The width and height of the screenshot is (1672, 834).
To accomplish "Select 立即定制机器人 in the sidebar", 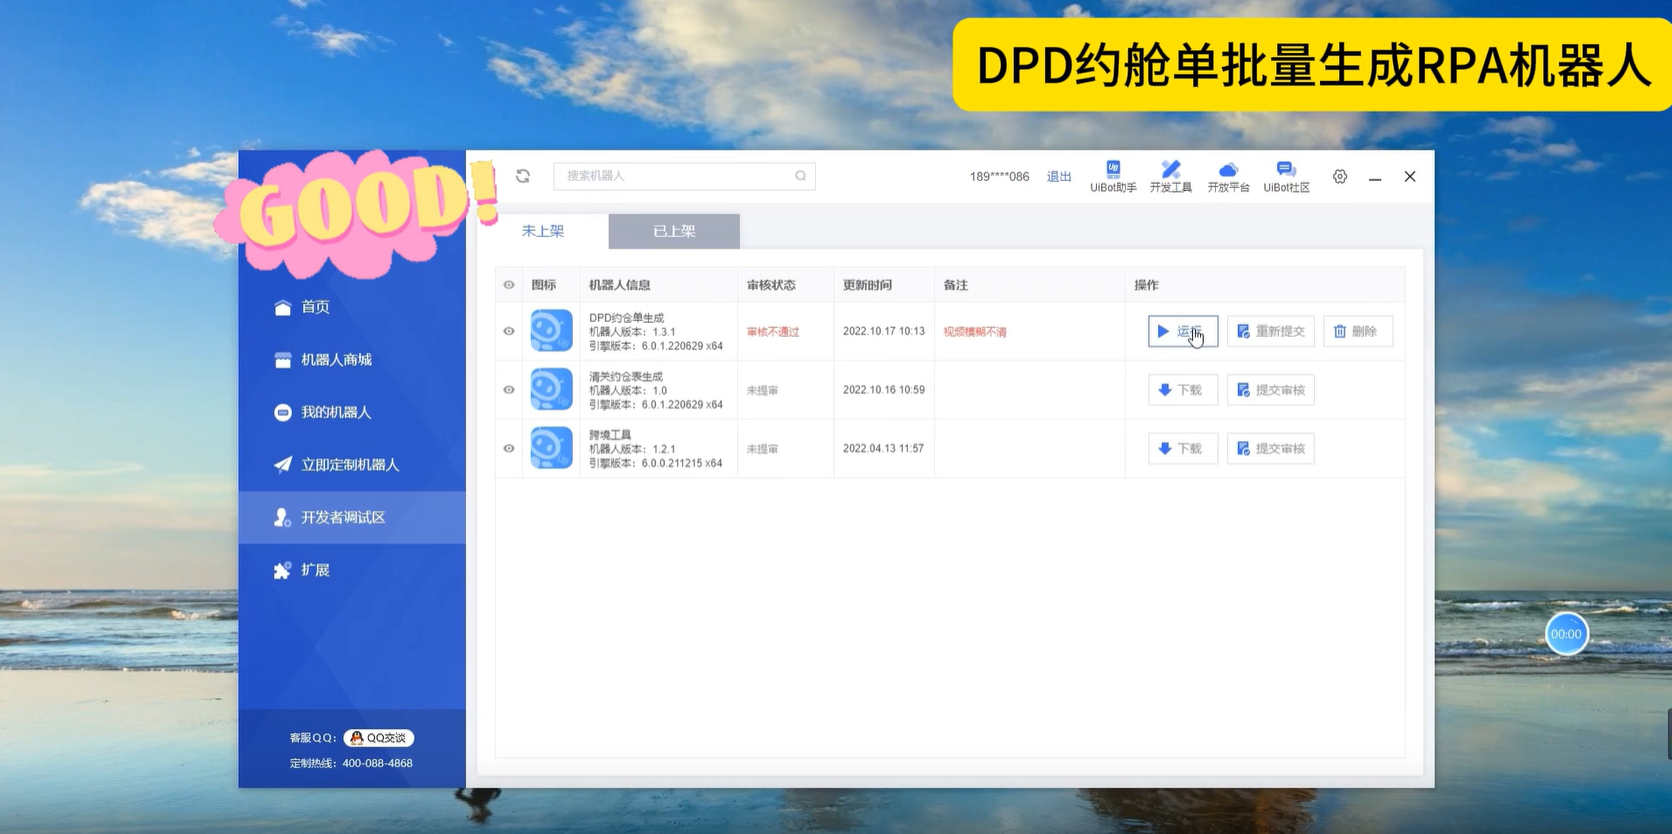I will pos(352,465).
